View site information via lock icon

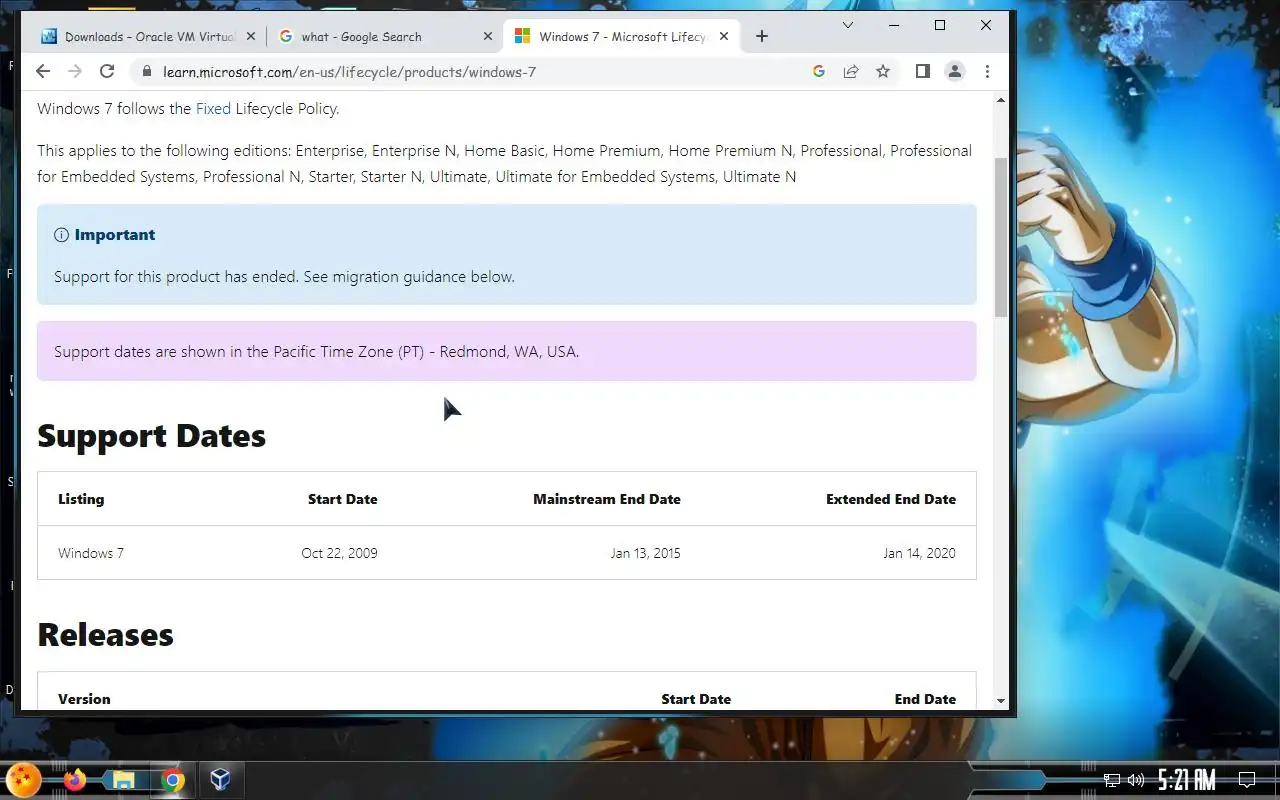(147, 72)
